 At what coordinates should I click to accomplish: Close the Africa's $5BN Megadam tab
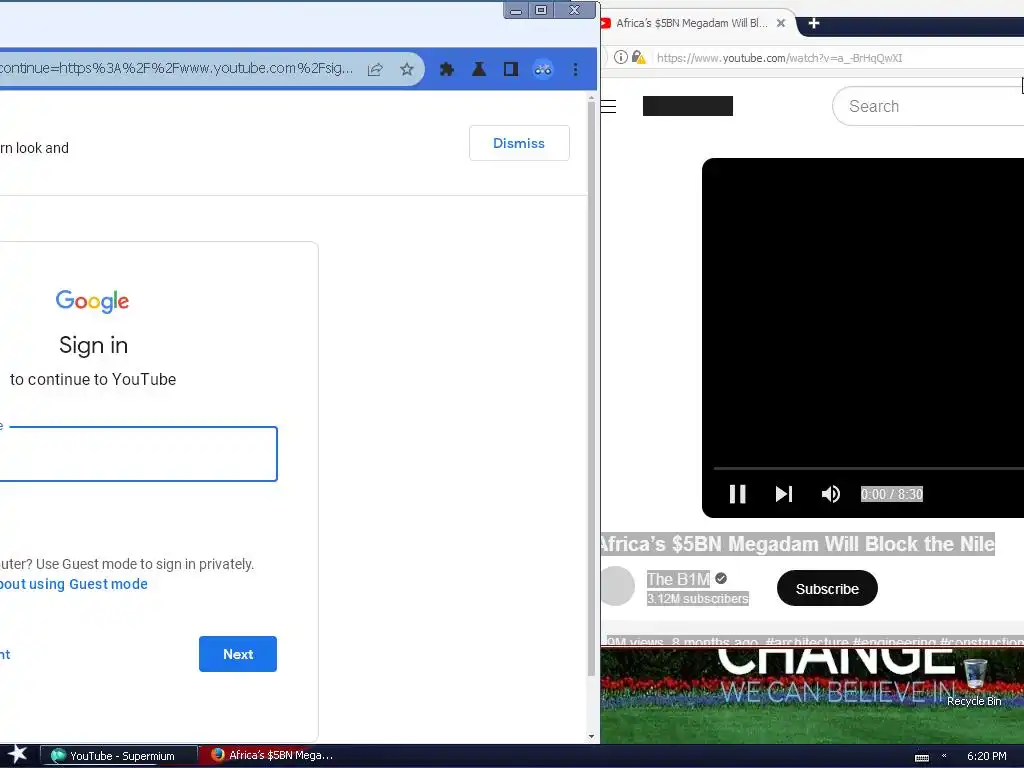point(780,23)
